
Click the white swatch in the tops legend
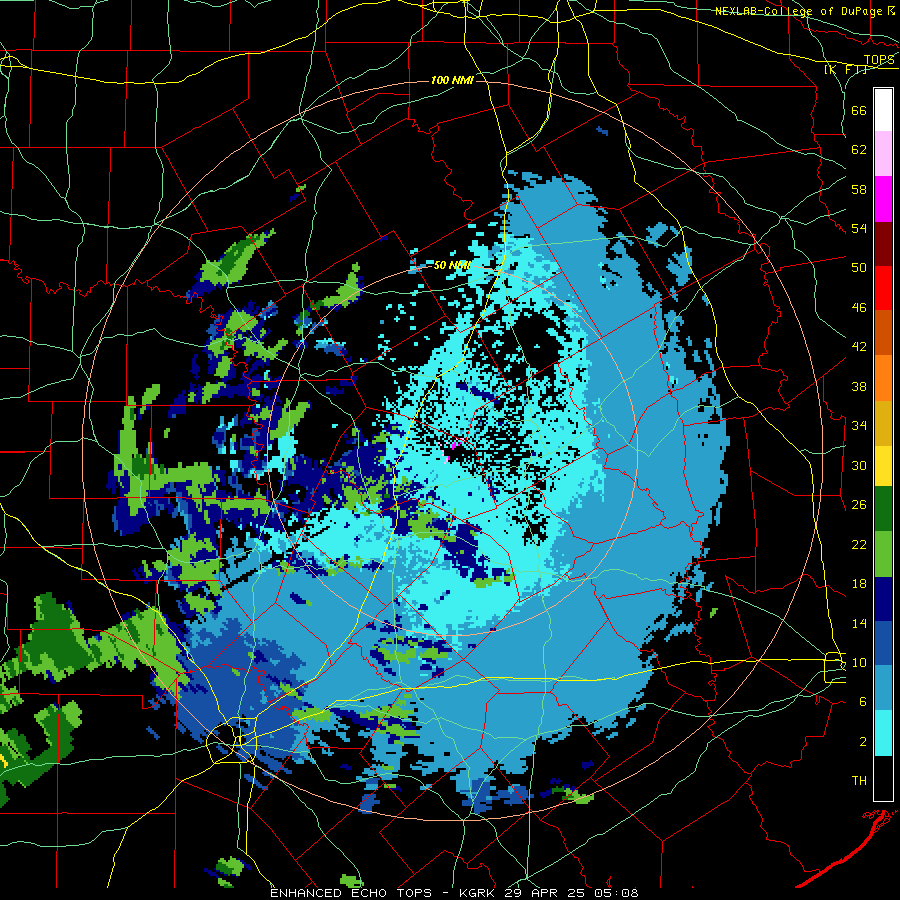pos(883,110)
